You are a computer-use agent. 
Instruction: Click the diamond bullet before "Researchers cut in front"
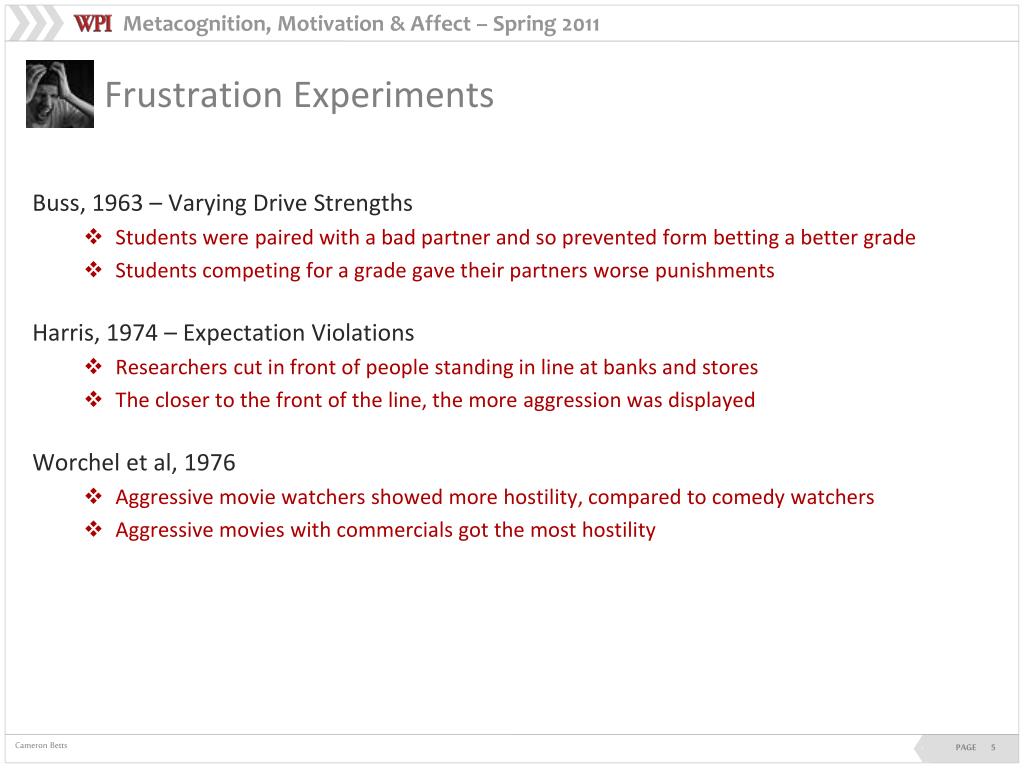click(x=94, y=367)
